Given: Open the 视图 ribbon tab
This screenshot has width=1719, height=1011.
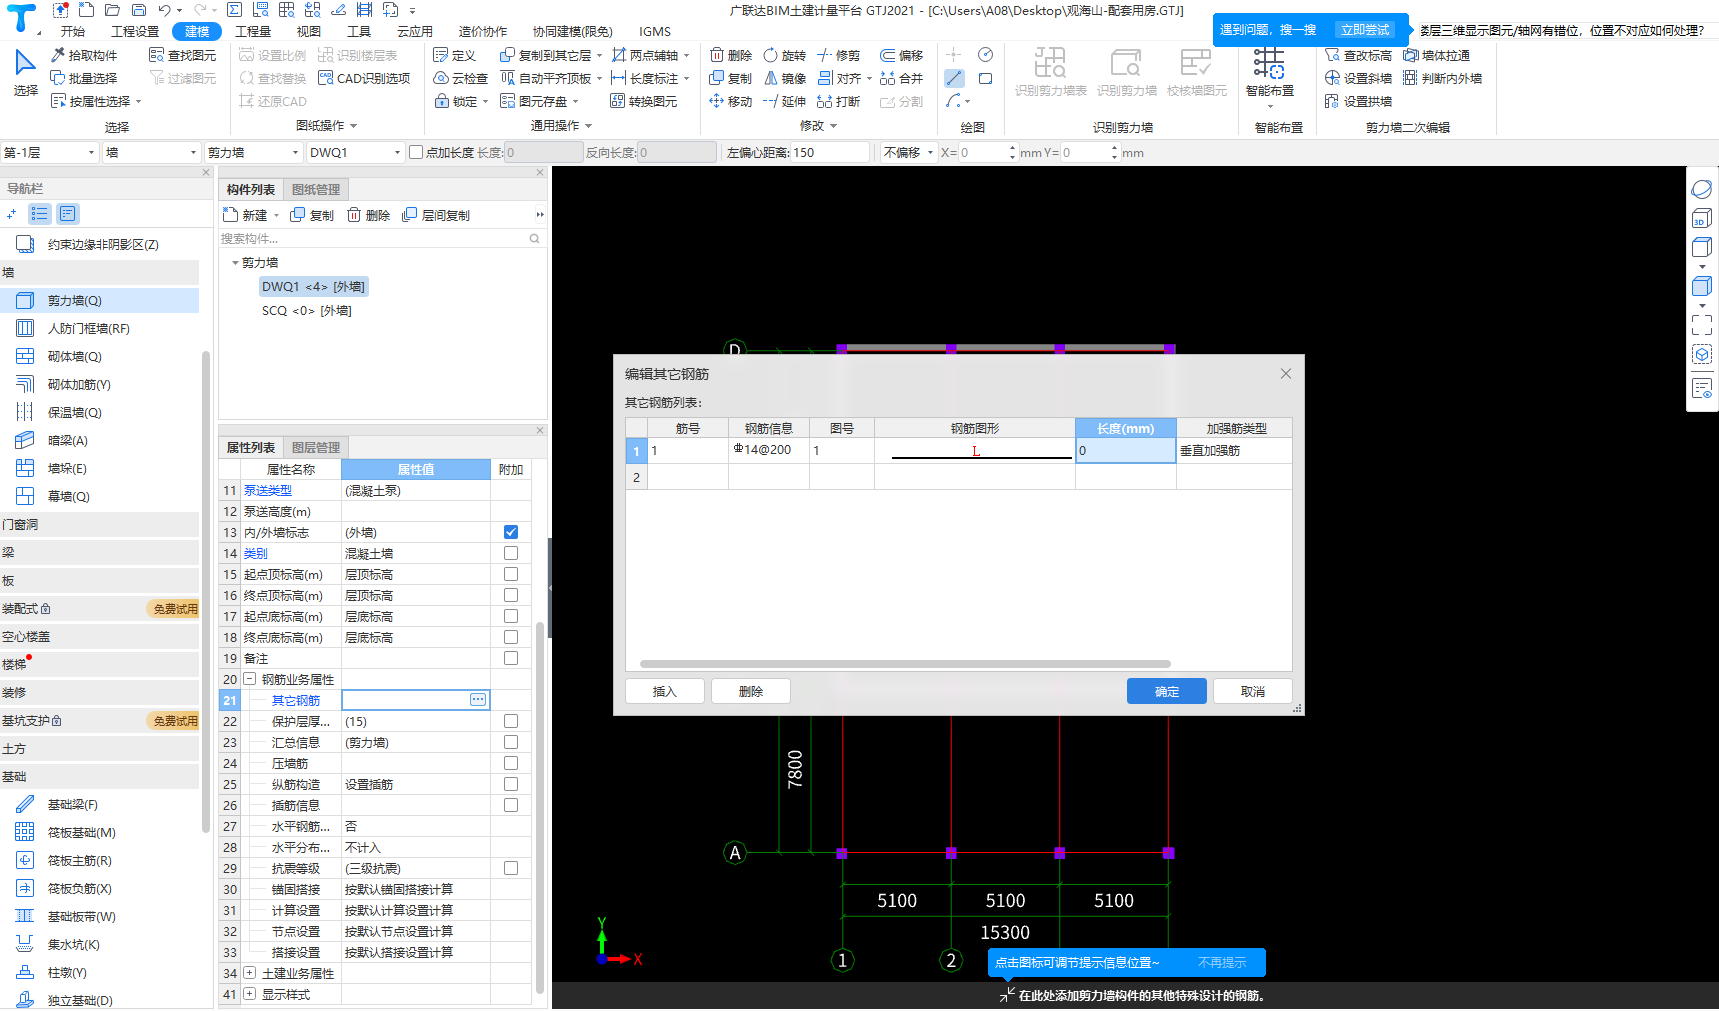Looking at the screenshot, I should [x=309, y=31].
